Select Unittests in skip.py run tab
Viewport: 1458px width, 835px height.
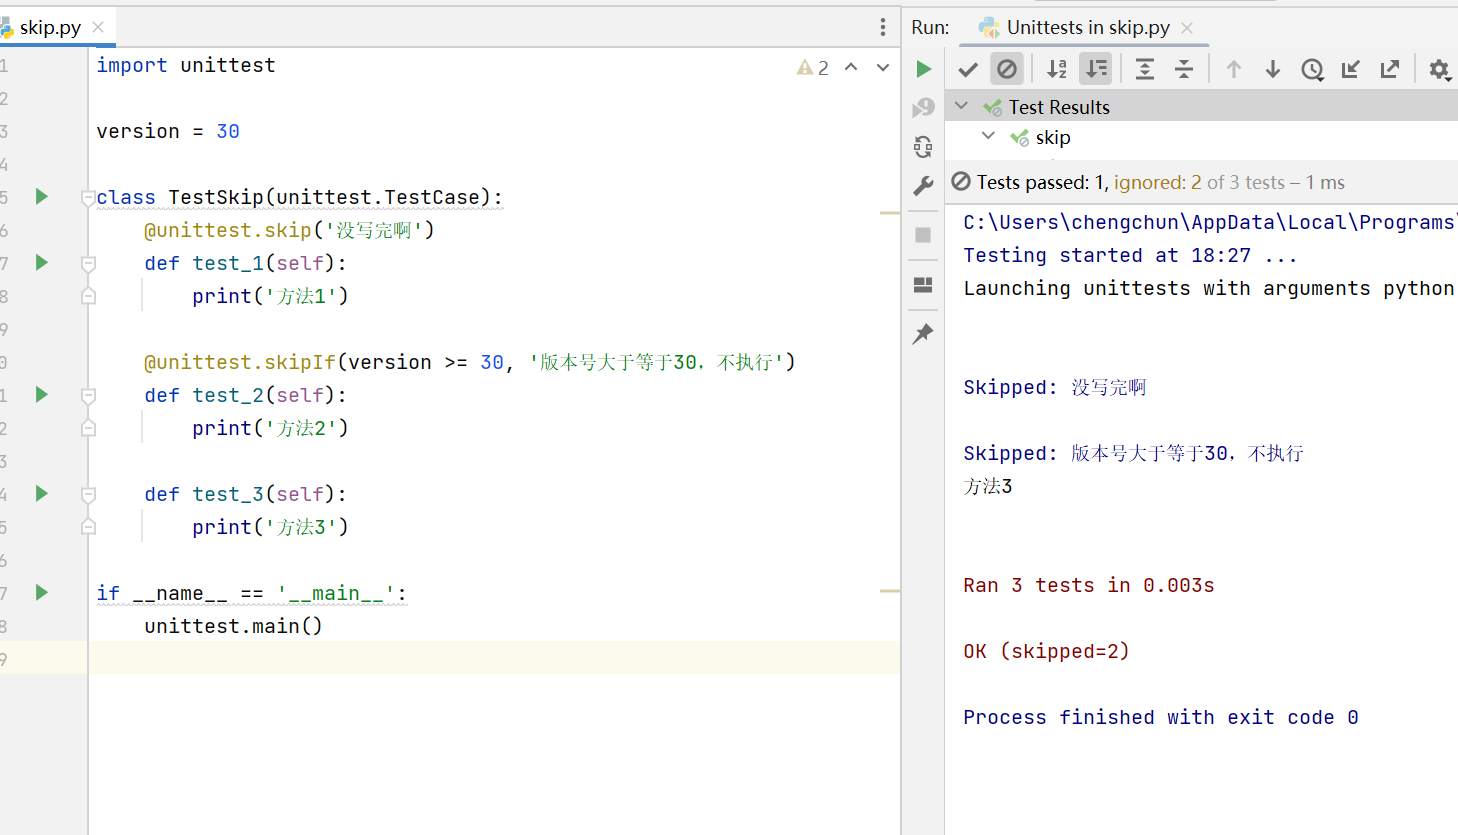[x=1088, y=27]
